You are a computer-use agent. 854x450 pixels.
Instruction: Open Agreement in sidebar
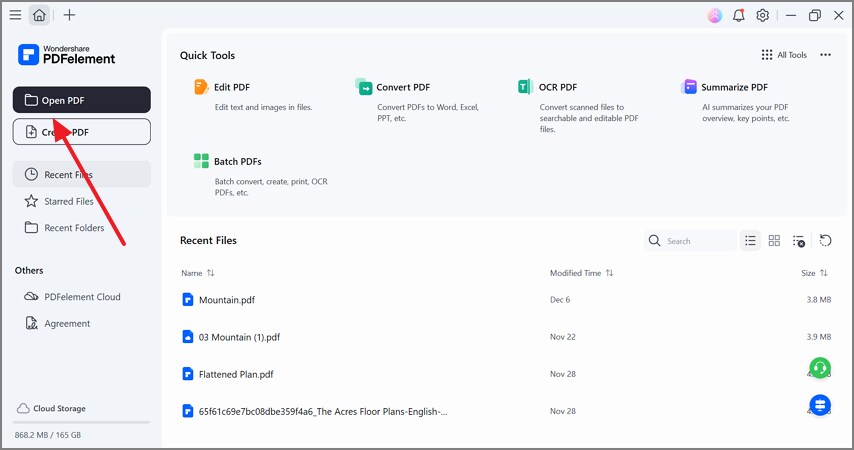[82, 323]
